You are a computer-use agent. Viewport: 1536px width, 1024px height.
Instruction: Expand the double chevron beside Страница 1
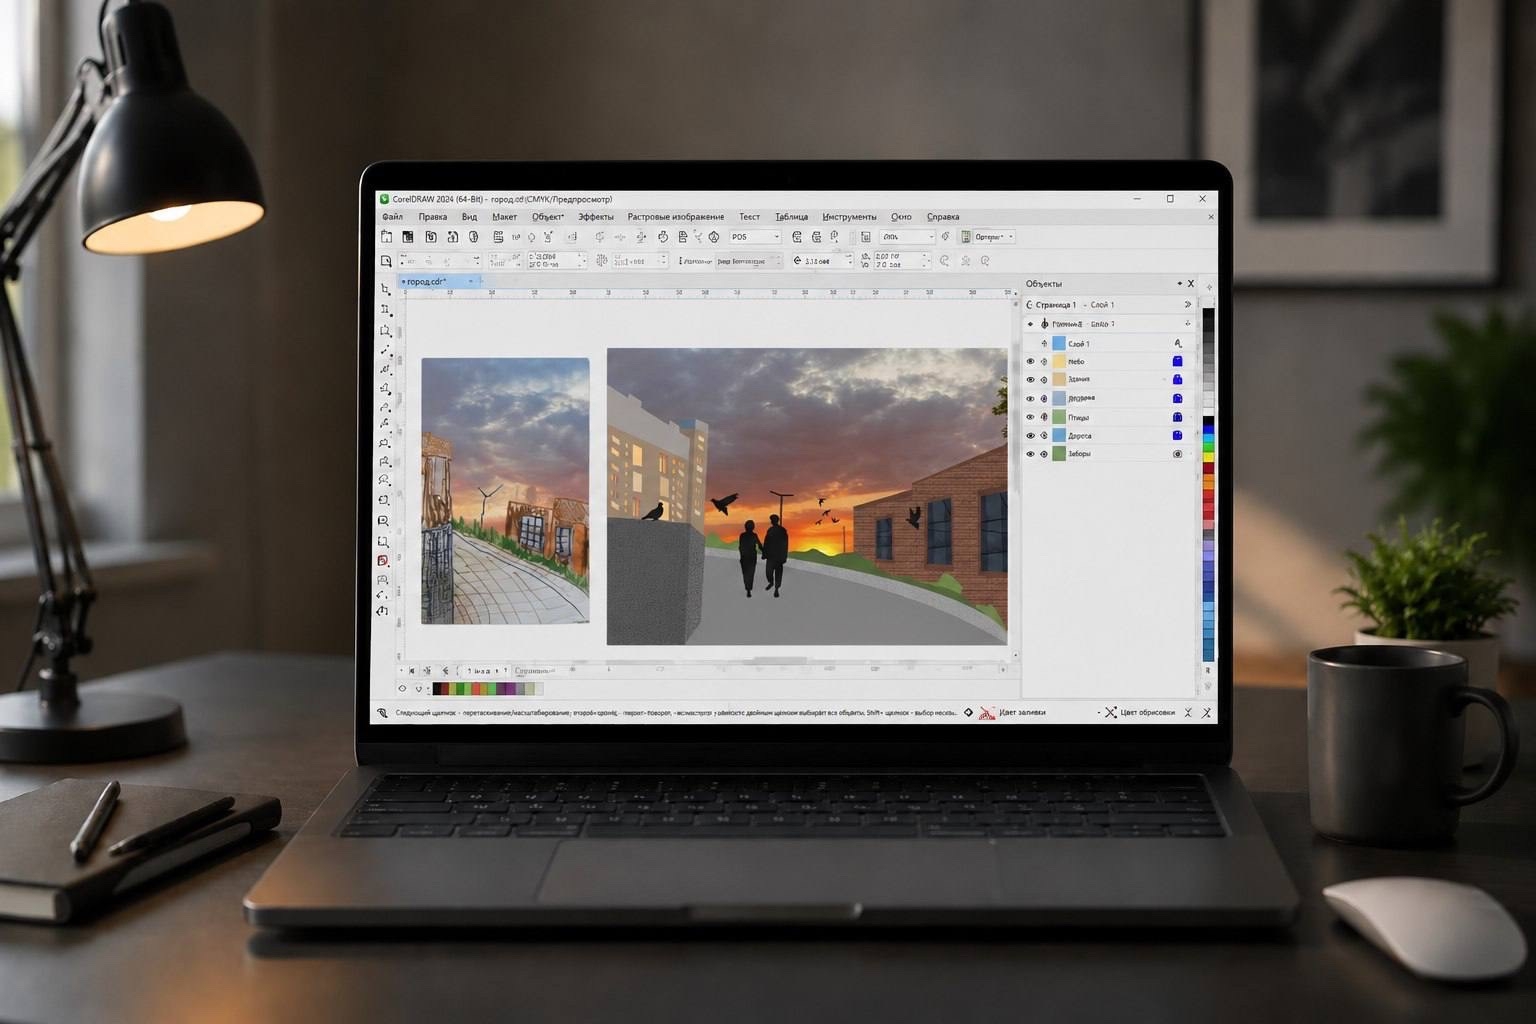pyautogui.click(x=1188, y=304)
